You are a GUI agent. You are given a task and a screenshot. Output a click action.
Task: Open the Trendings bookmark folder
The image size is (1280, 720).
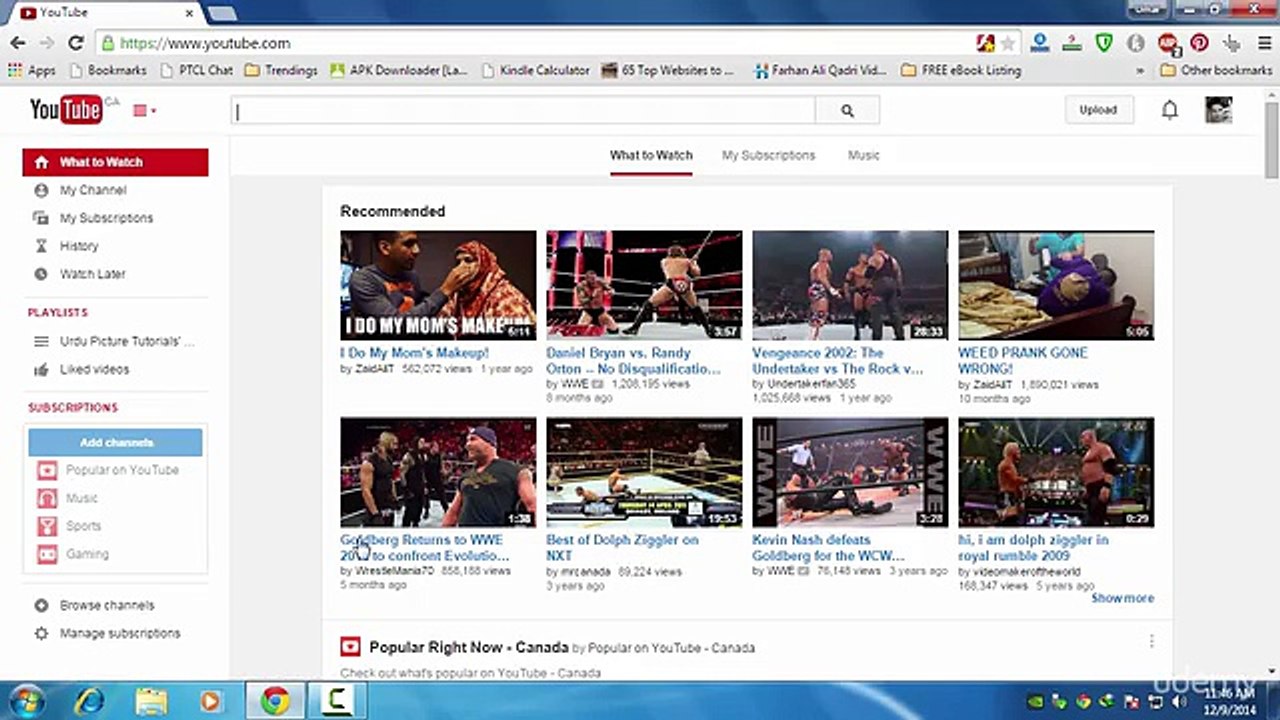point(281,71)
